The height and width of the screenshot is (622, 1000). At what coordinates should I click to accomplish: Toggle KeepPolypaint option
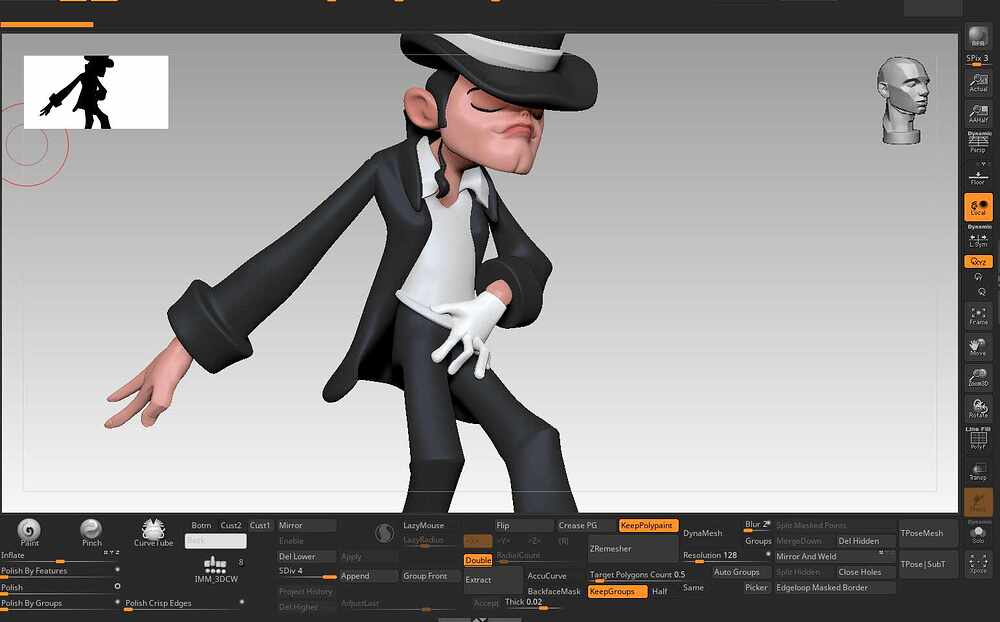pos(647,525)
